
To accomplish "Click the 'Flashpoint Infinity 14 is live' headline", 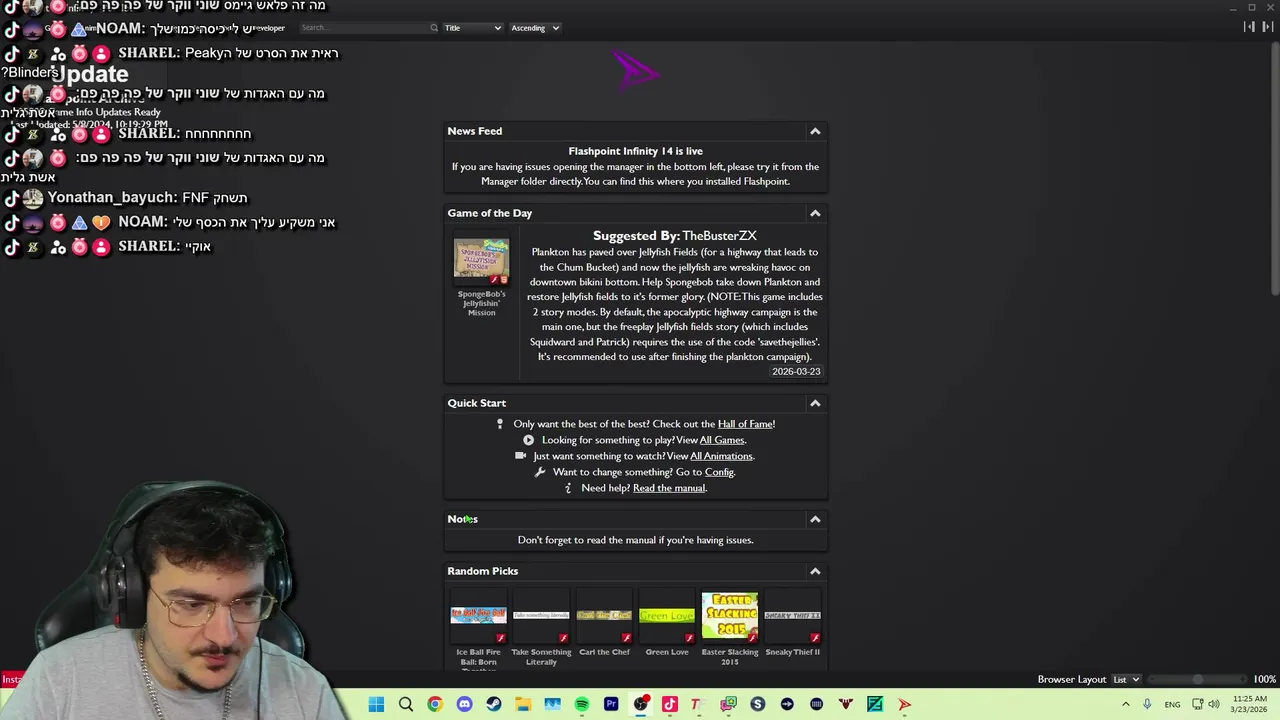I will (x=636, y=151).
